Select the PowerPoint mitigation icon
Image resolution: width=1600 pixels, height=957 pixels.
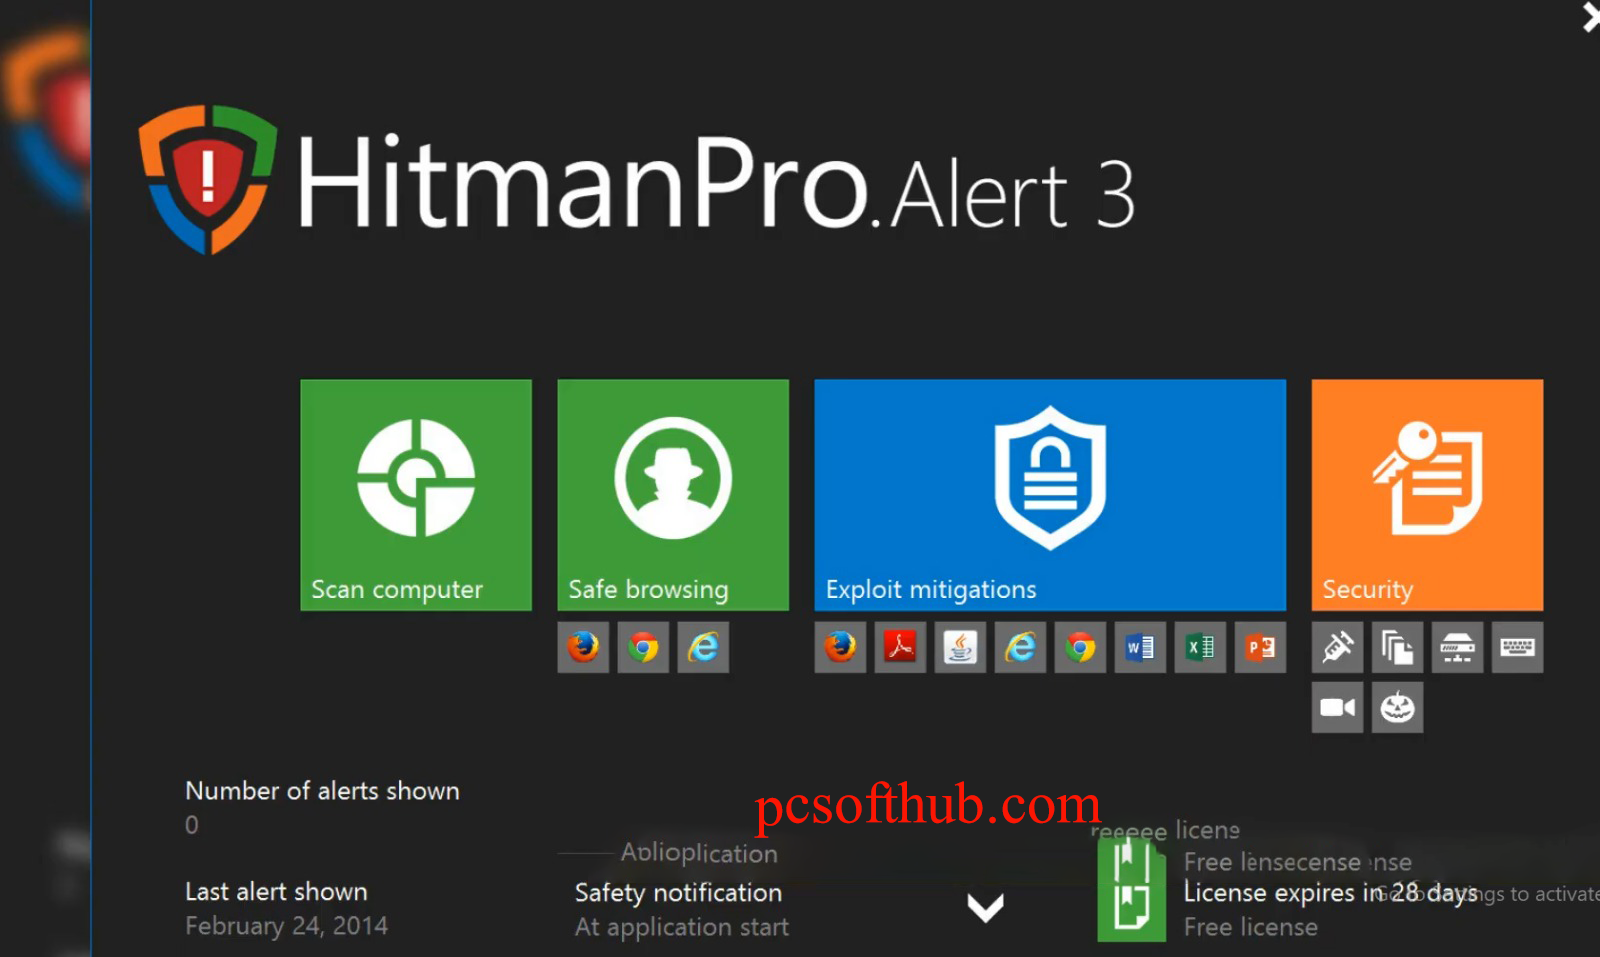point(1260,647)
